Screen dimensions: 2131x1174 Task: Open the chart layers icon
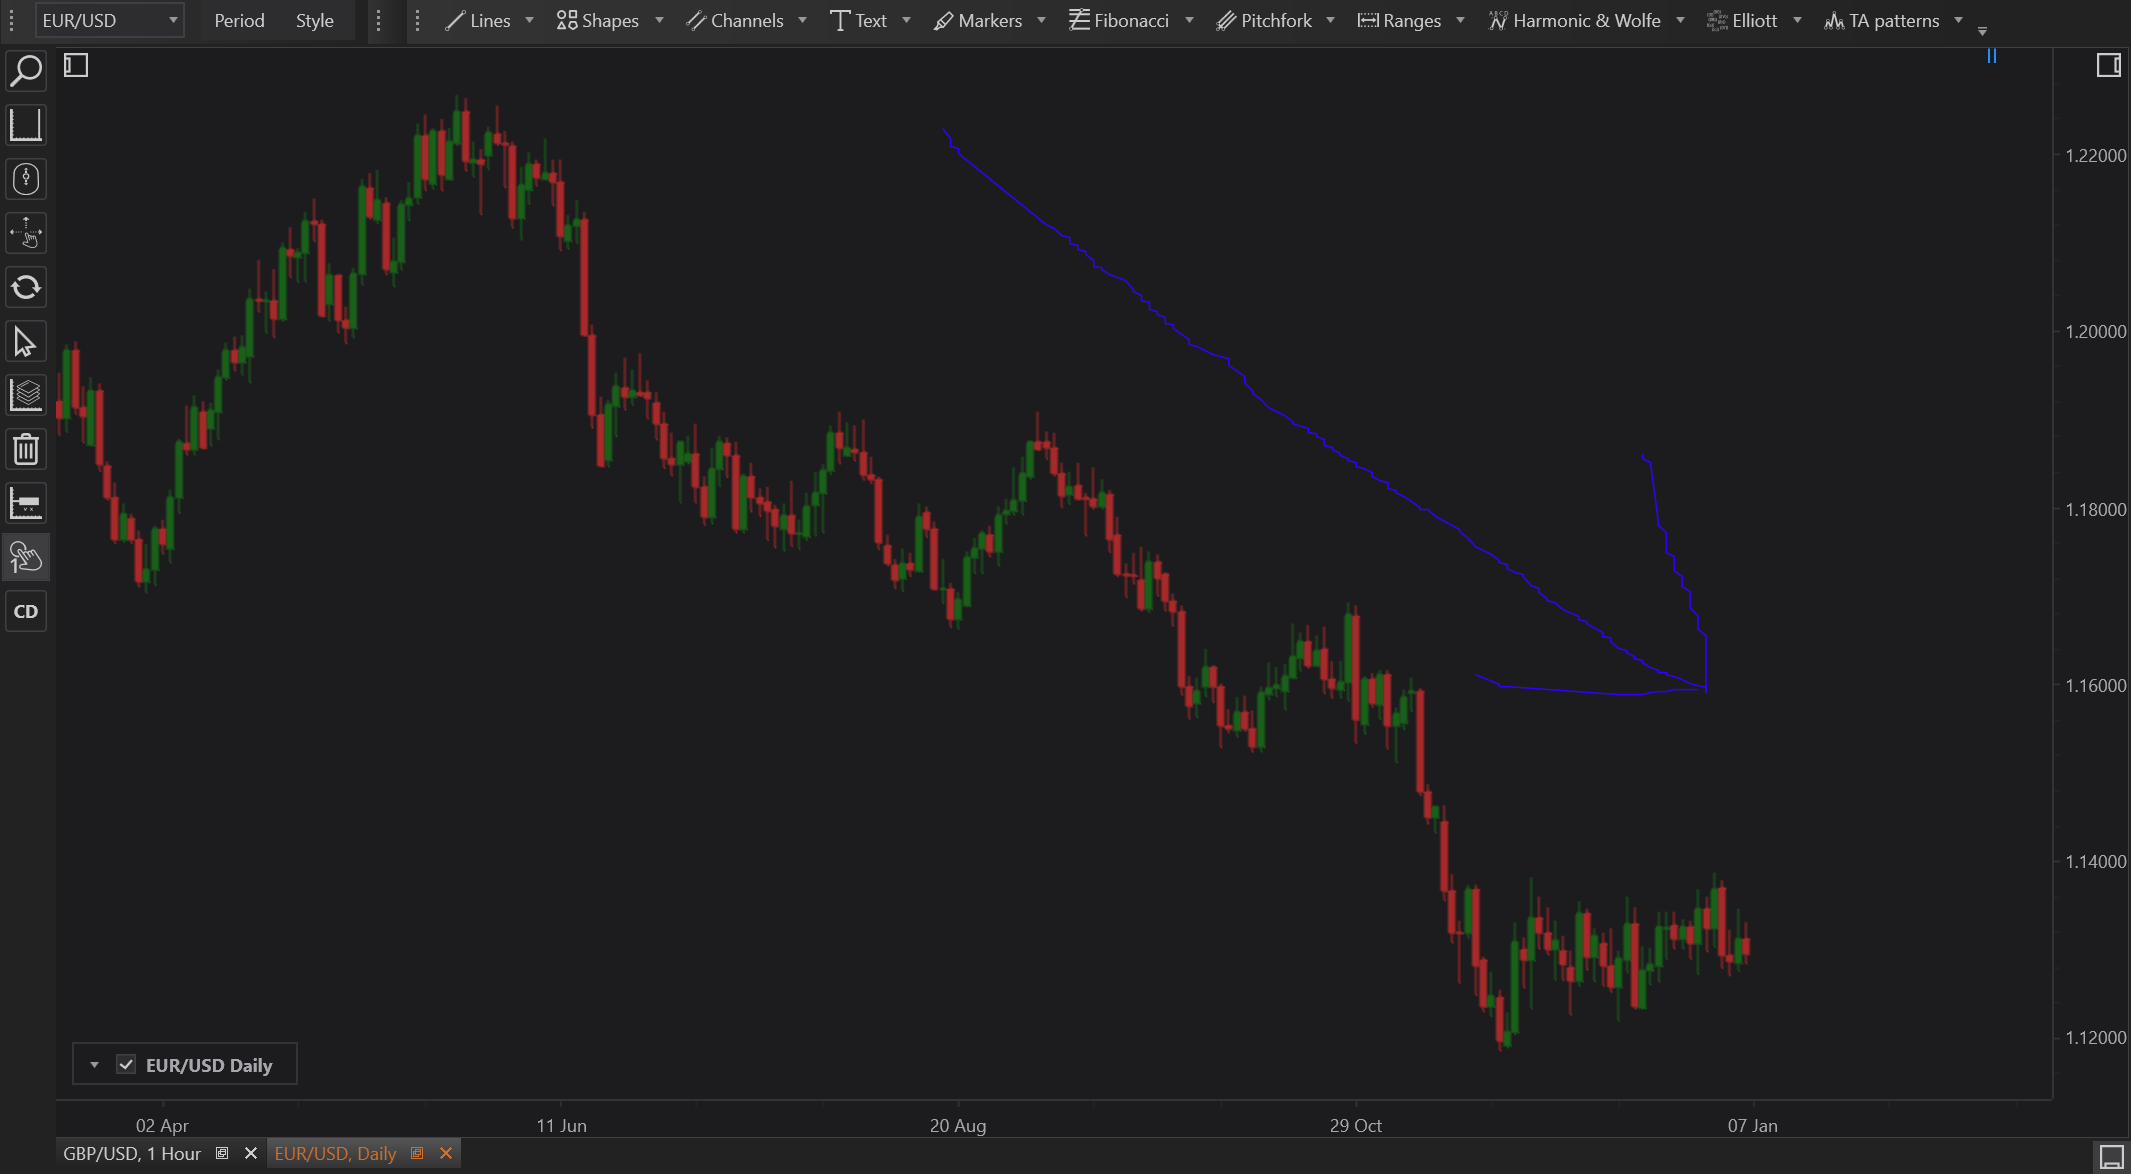click(26, 395)
